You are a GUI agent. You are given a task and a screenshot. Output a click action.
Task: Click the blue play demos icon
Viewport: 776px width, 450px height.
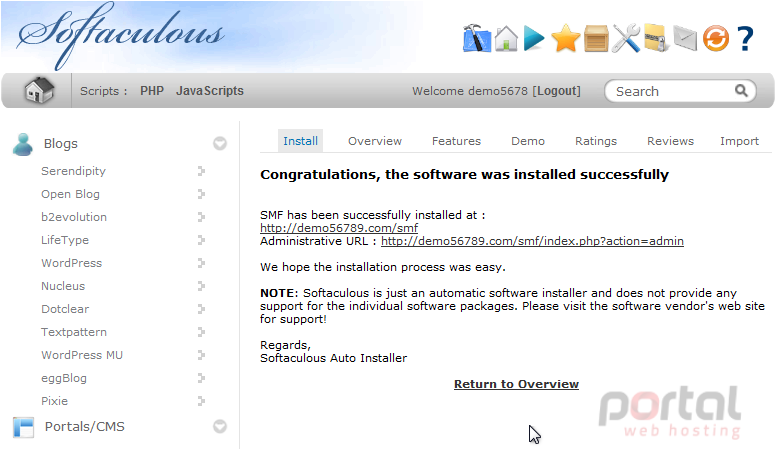pyautogui.click(x=534, y=38)
